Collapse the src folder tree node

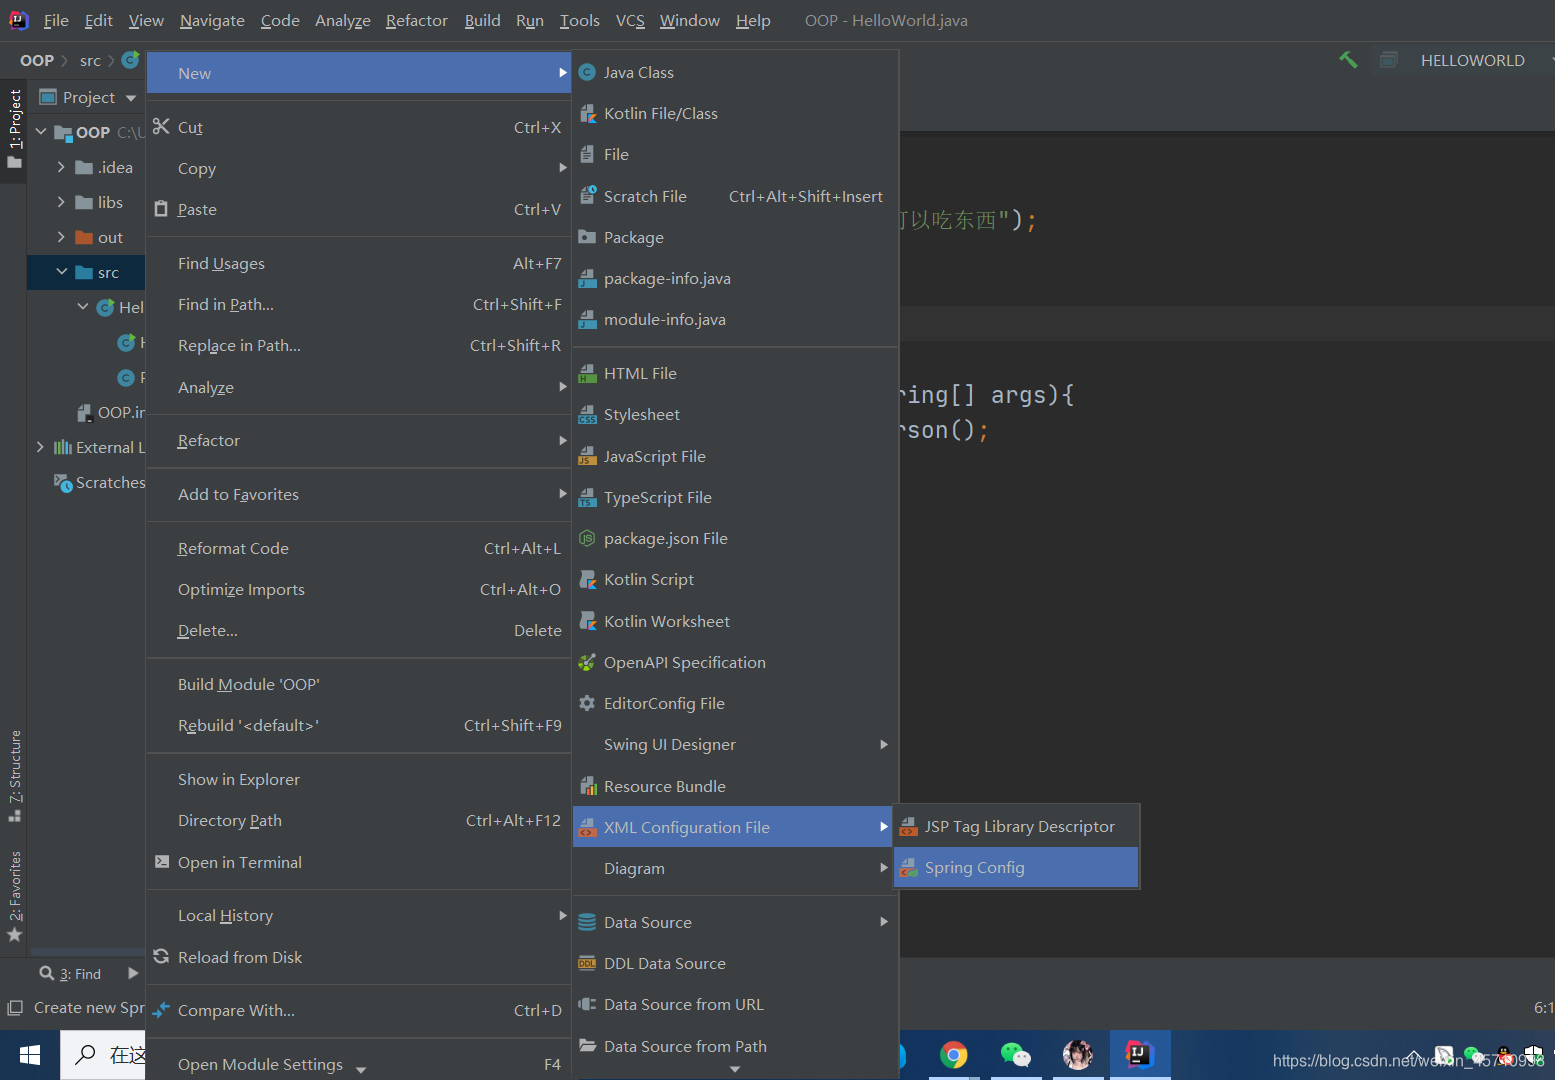click(62, 272)
